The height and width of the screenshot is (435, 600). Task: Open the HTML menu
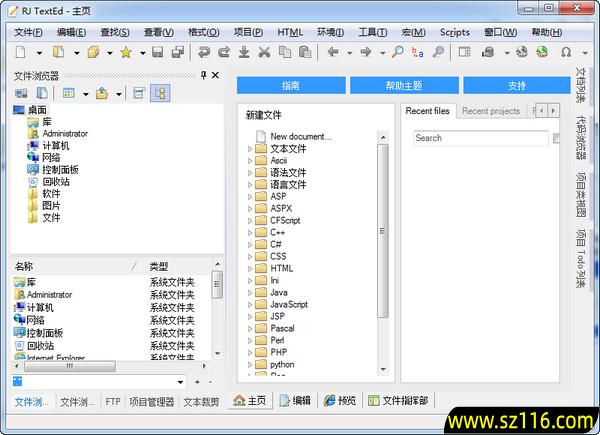[x=290, y=33]
